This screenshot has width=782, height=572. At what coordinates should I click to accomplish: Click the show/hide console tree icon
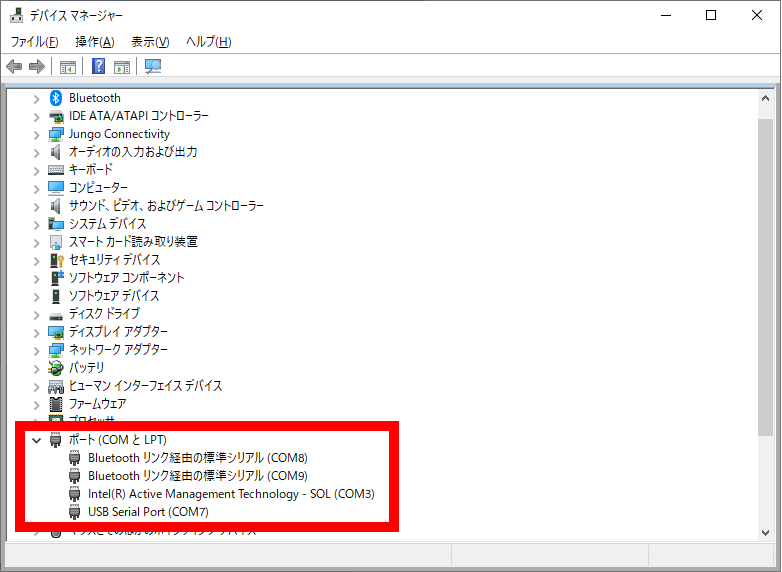(67, 67)
